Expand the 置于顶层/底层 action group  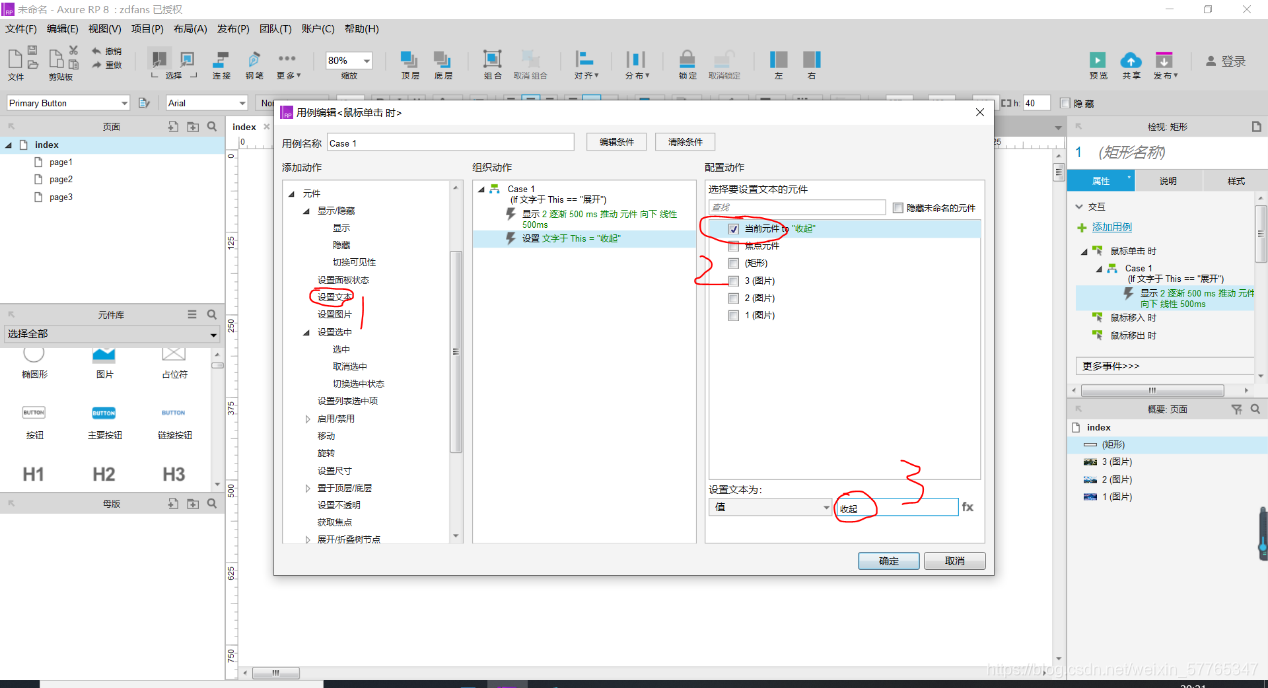[x=308, y=488]
